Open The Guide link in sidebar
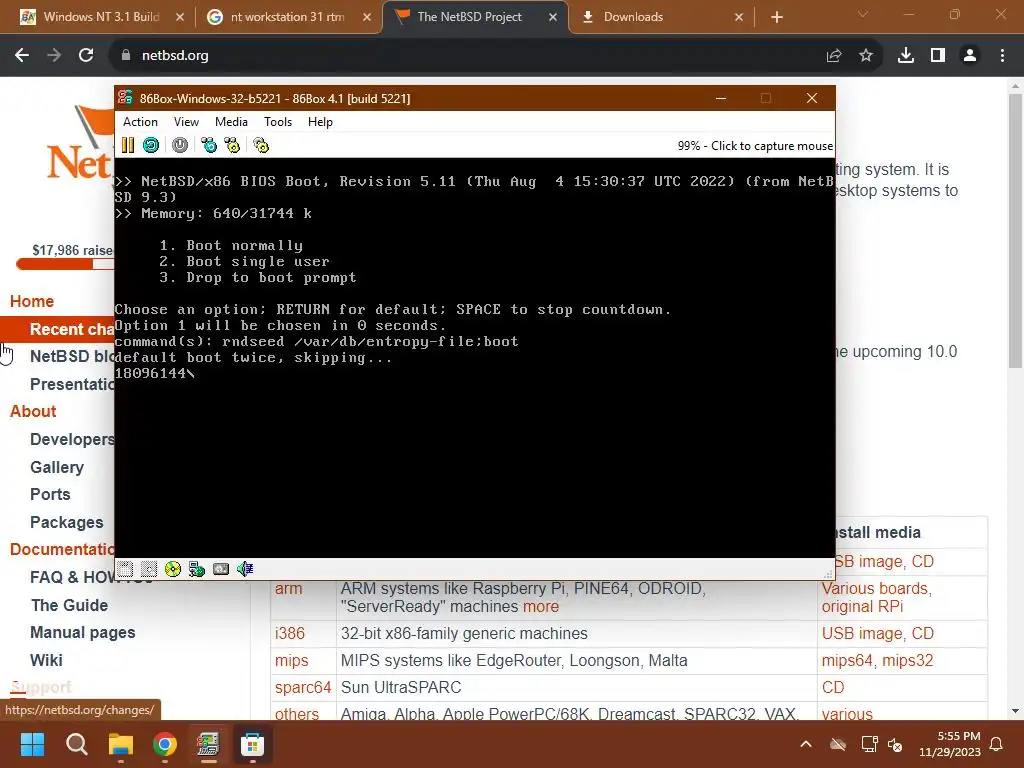This screenshot has height=768, width=1024. (69, 605)
